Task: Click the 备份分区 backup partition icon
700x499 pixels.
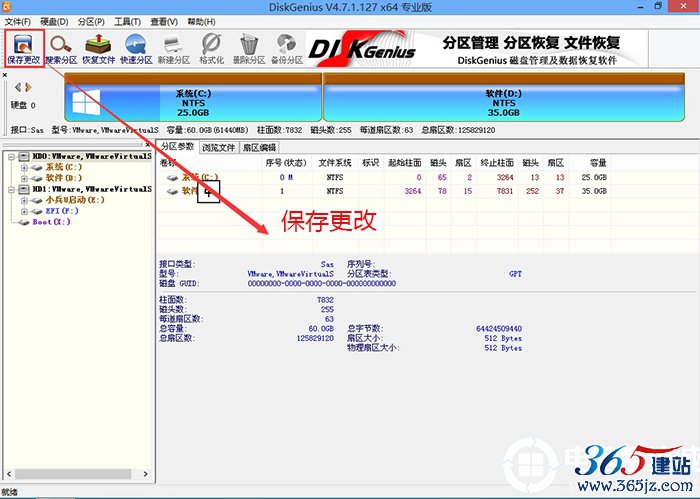Action: coord(287,49)
